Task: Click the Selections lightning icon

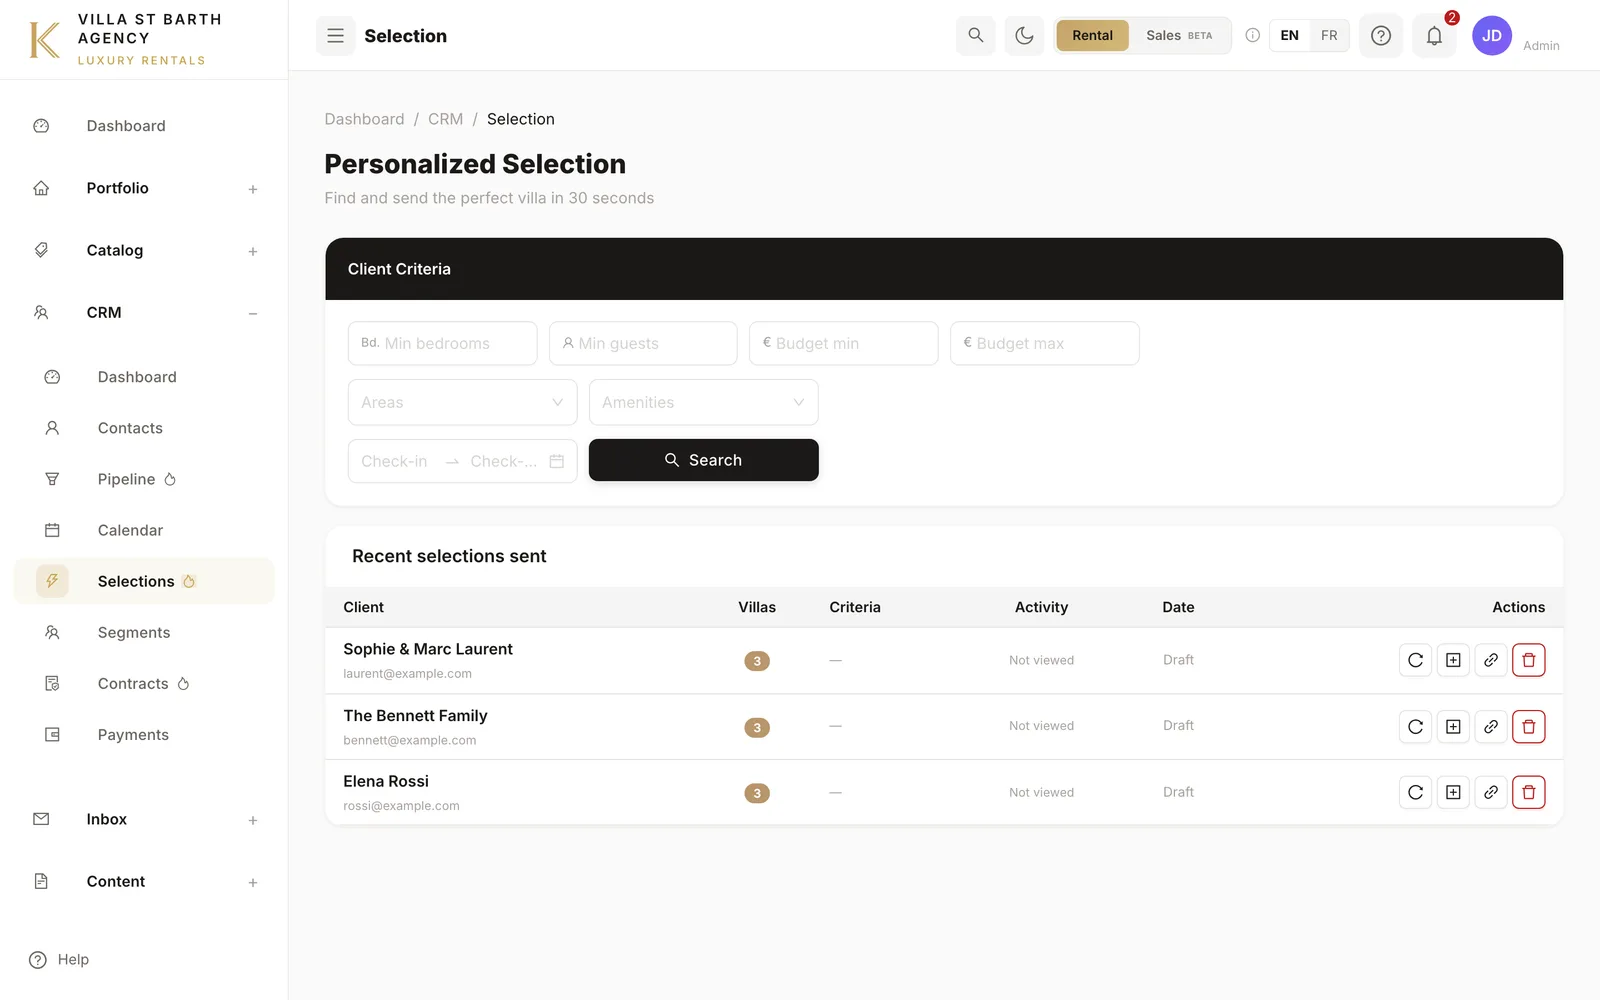Action: [52, 581]
